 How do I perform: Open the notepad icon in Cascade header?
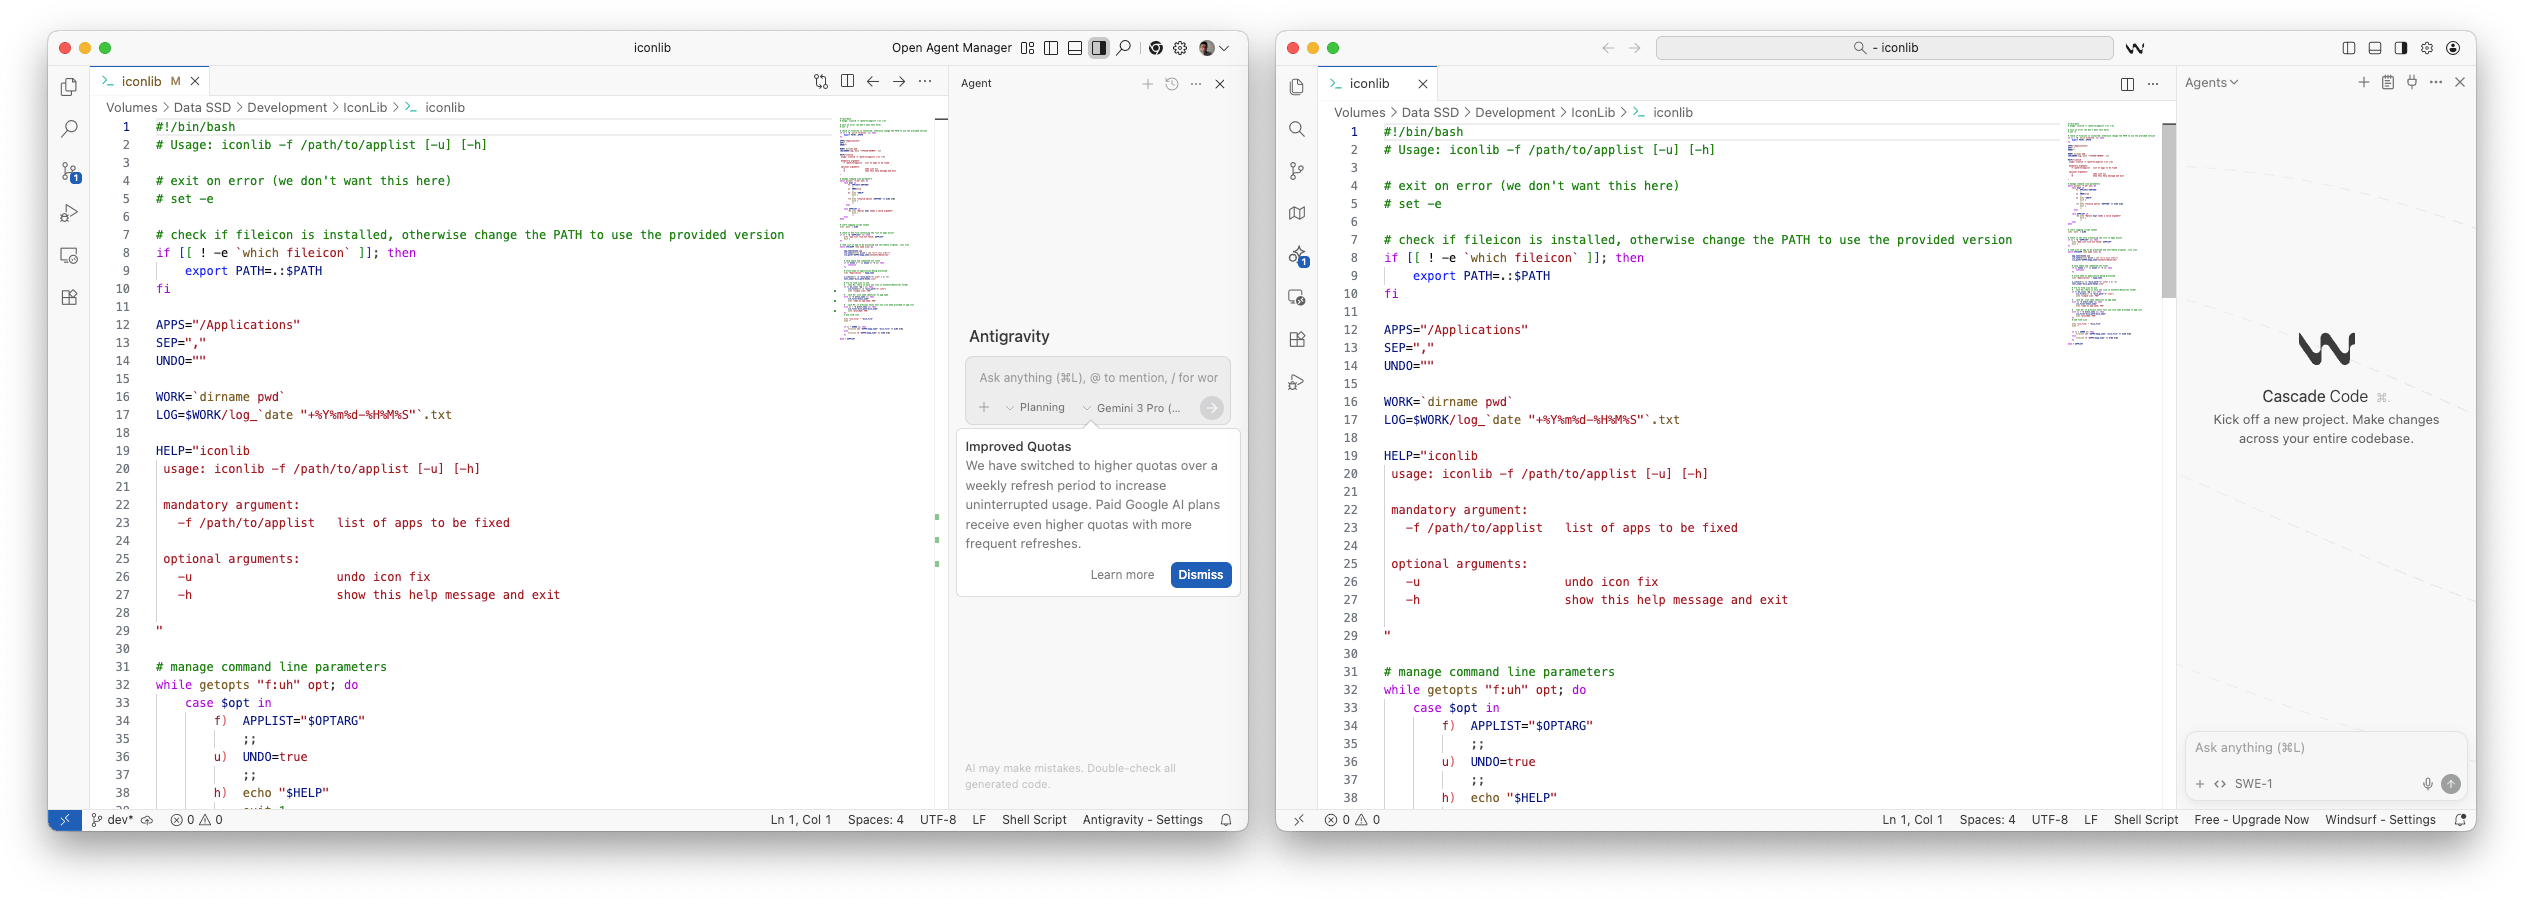[2388, 83]
